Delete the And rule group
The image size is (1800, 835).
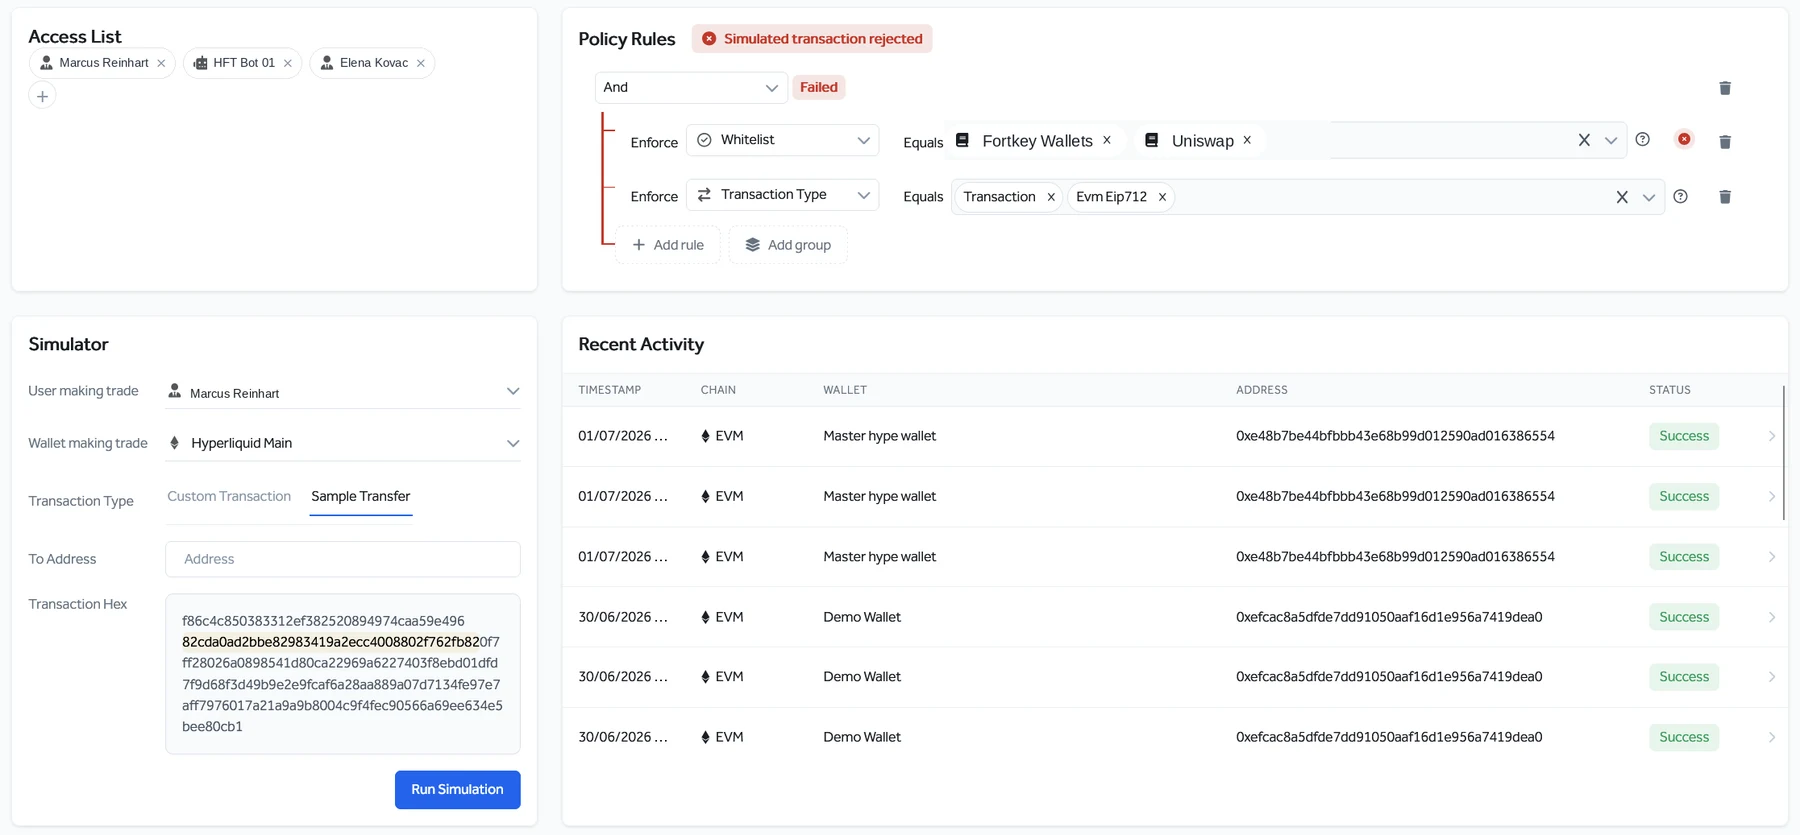[1725, 88]
